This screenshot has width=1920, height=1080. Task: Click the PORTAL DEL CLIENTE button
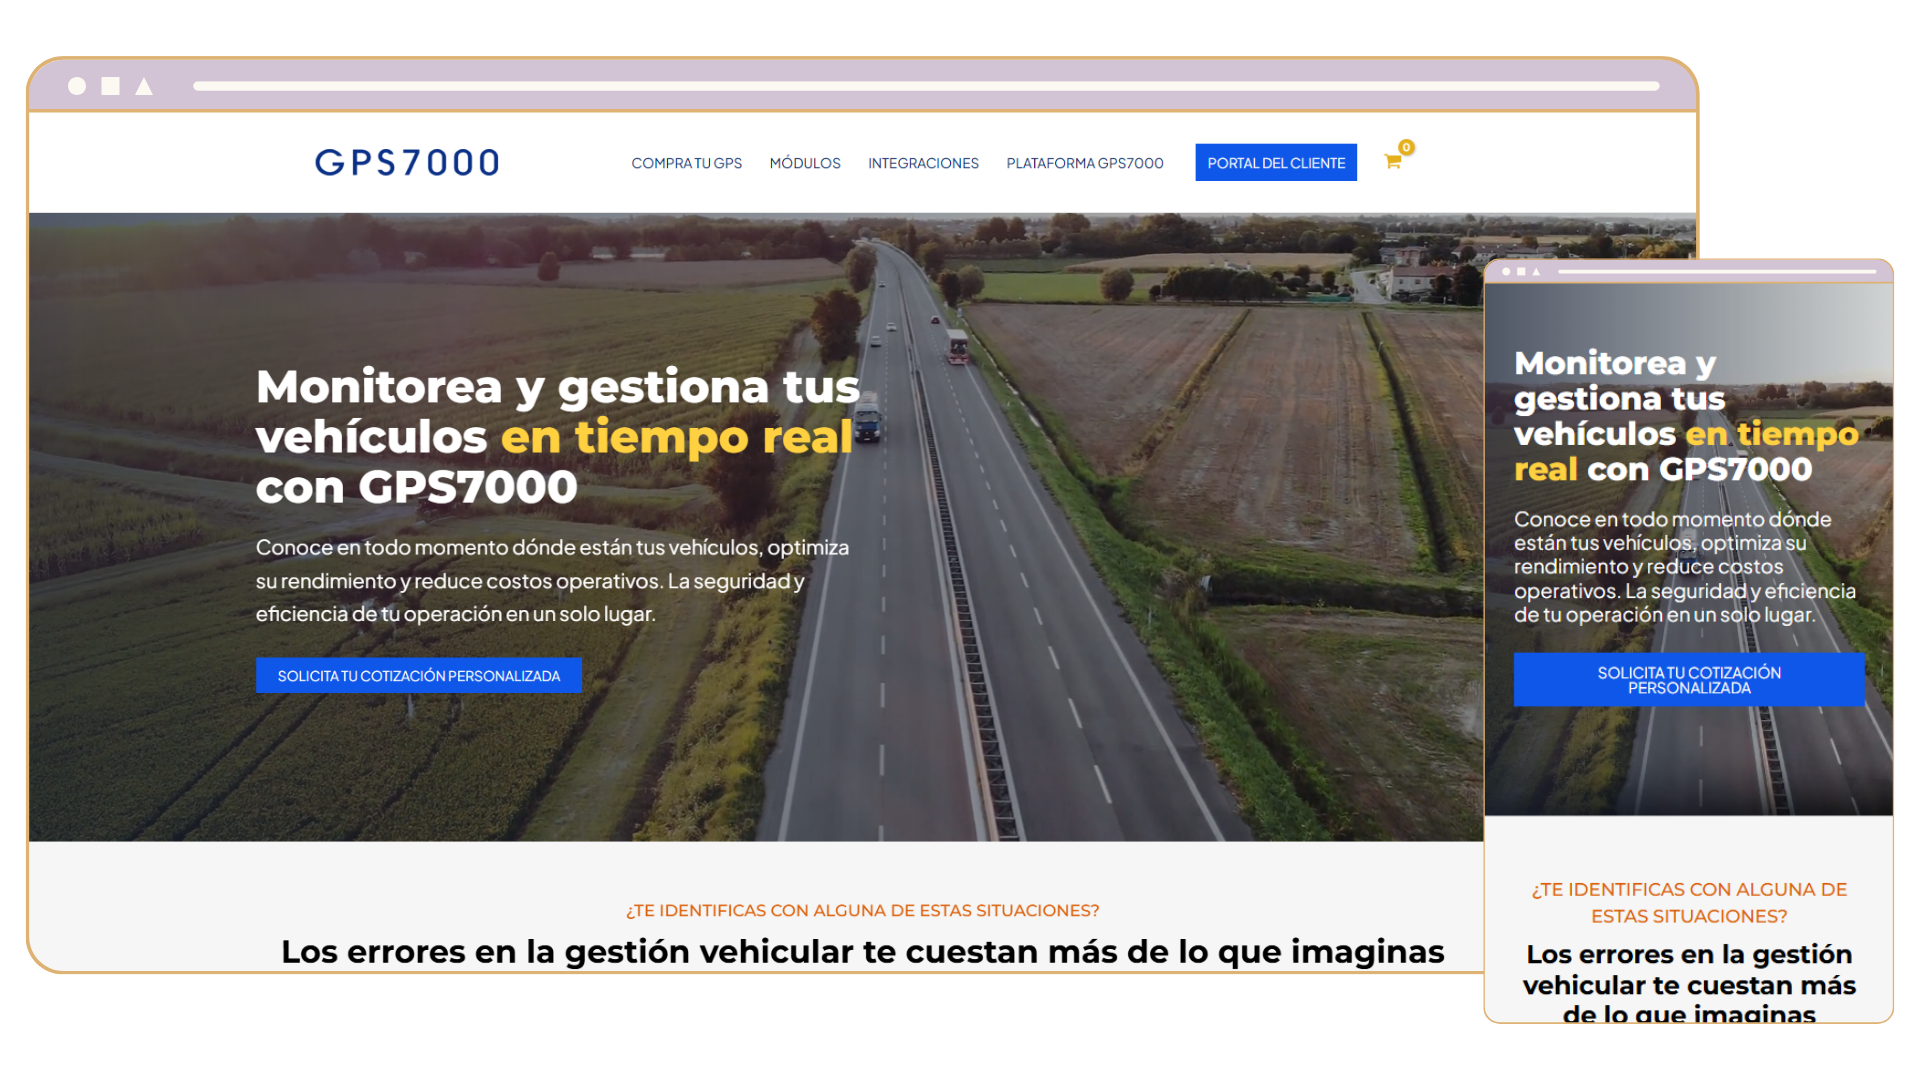click(1276, 163)
